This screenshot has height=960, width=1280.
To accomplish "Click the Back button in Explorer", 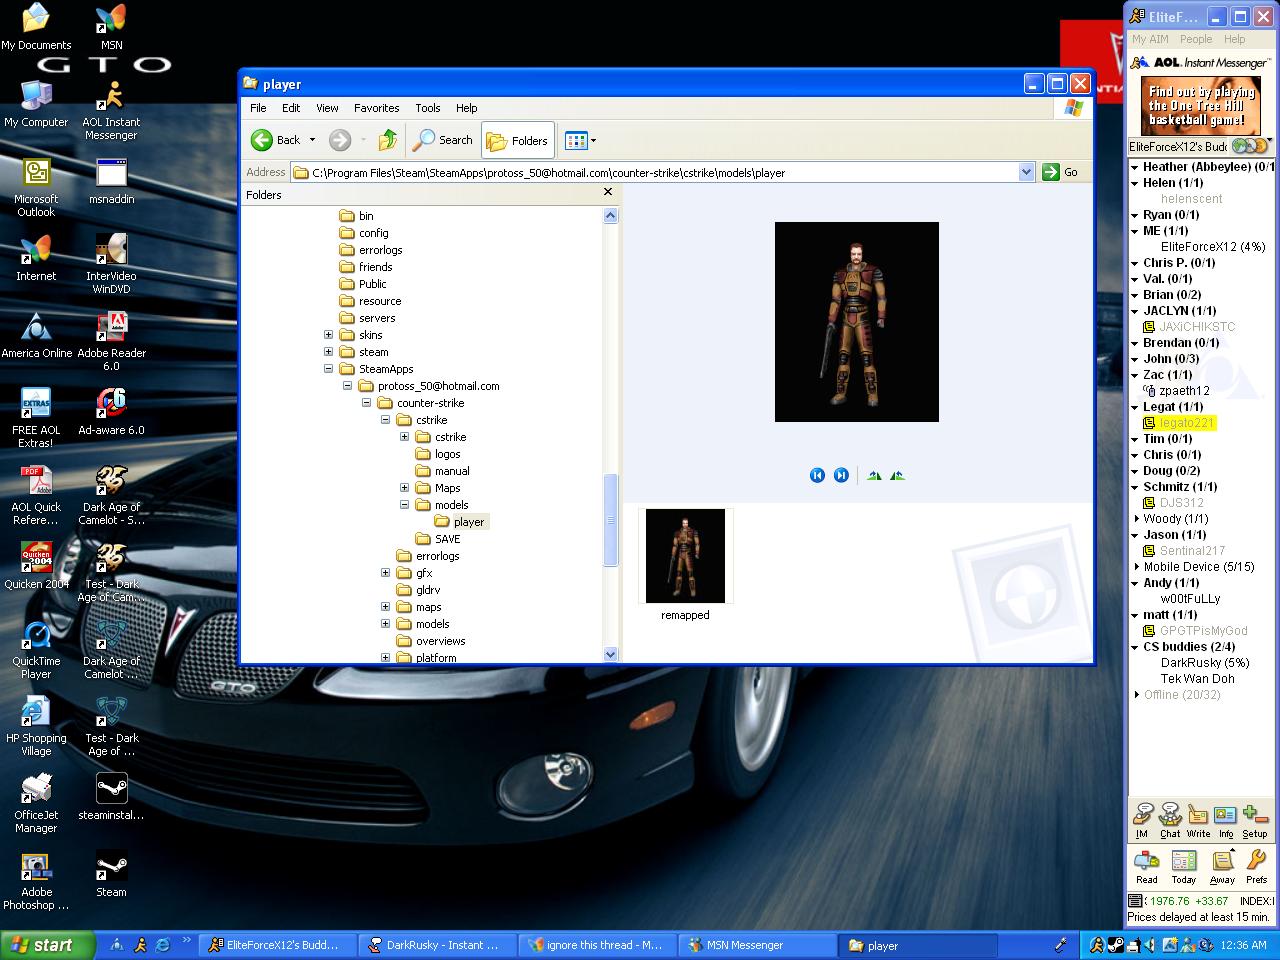I will click(276, 140).
